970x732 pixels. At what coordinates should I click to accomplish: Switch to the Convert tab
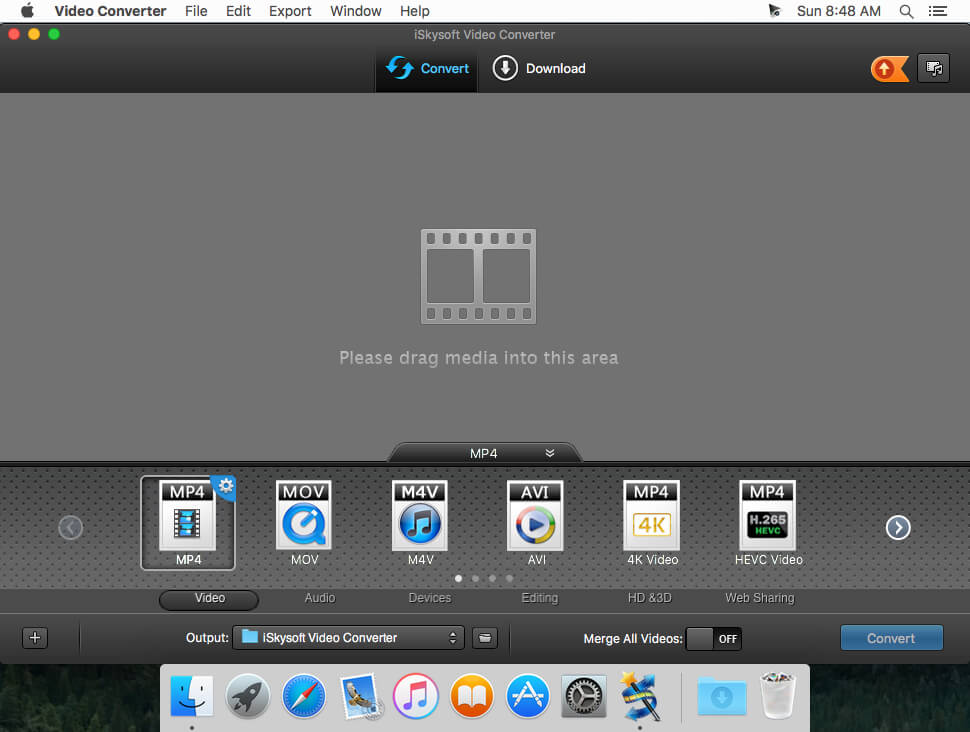[427, 68]
